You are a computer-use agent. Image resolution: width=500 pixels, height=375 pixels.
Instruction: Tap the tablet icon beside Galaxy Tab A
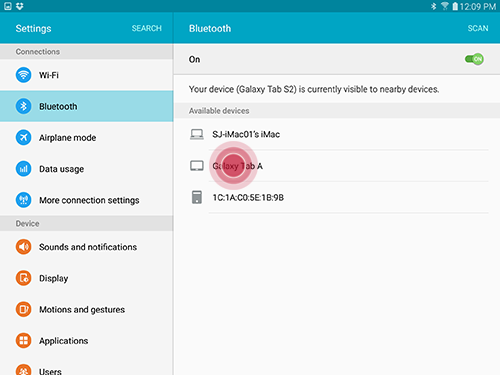point(197,166)
